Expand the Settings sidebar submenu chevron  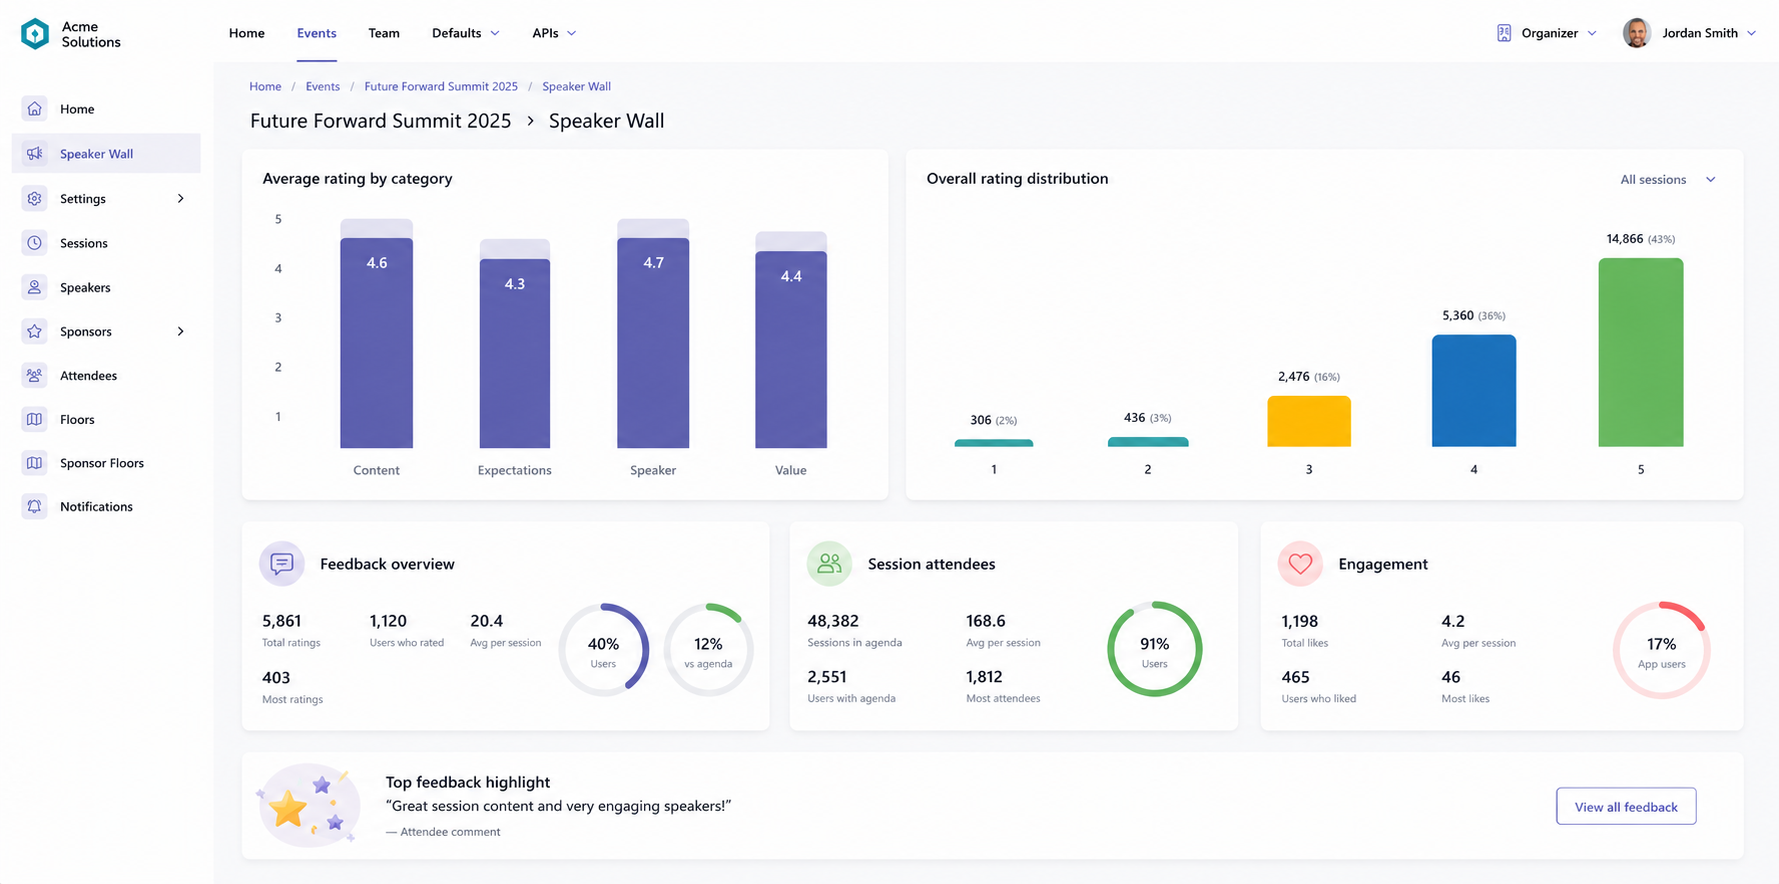181,199
